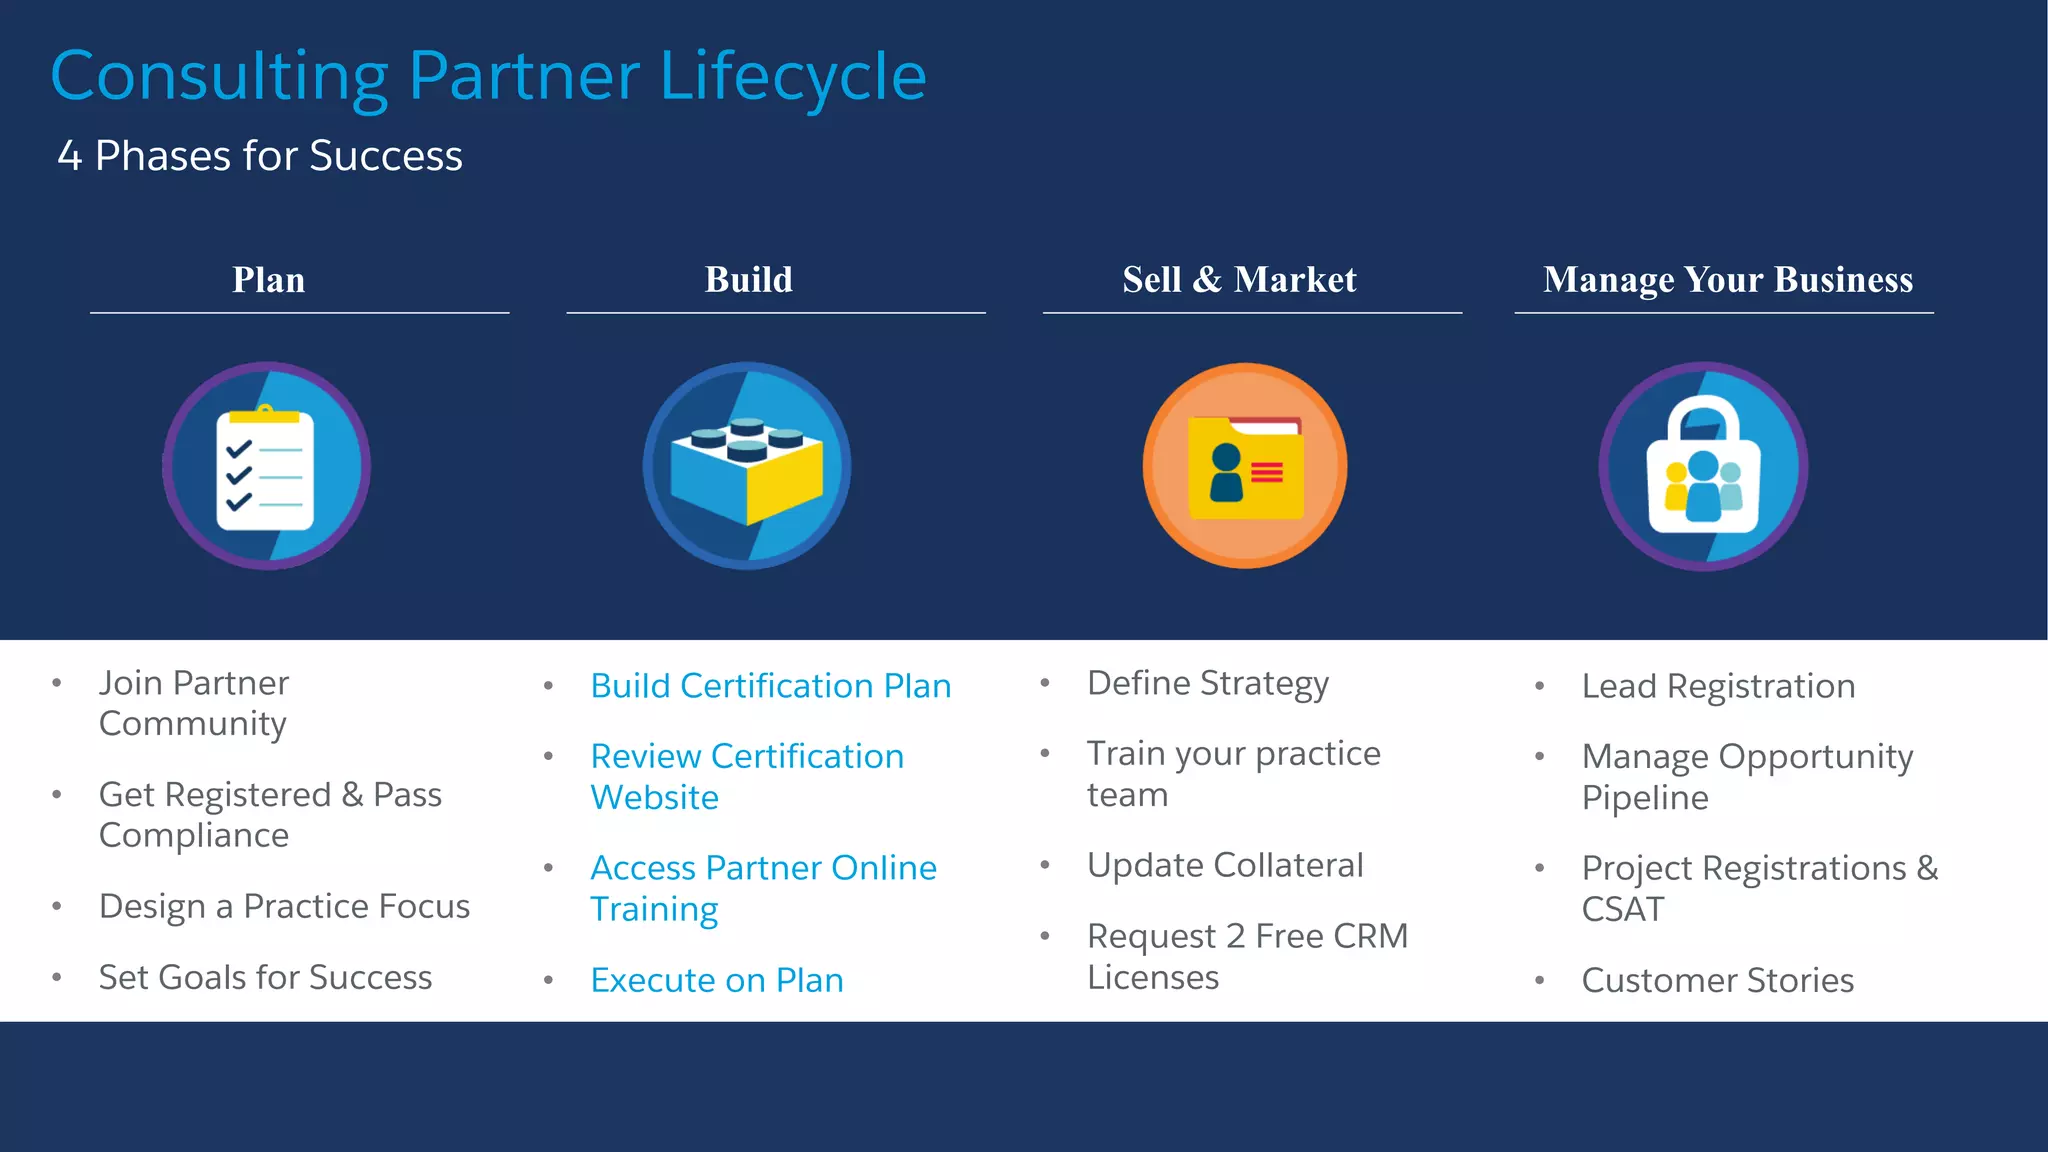Select the Plan phase heading

269,280
